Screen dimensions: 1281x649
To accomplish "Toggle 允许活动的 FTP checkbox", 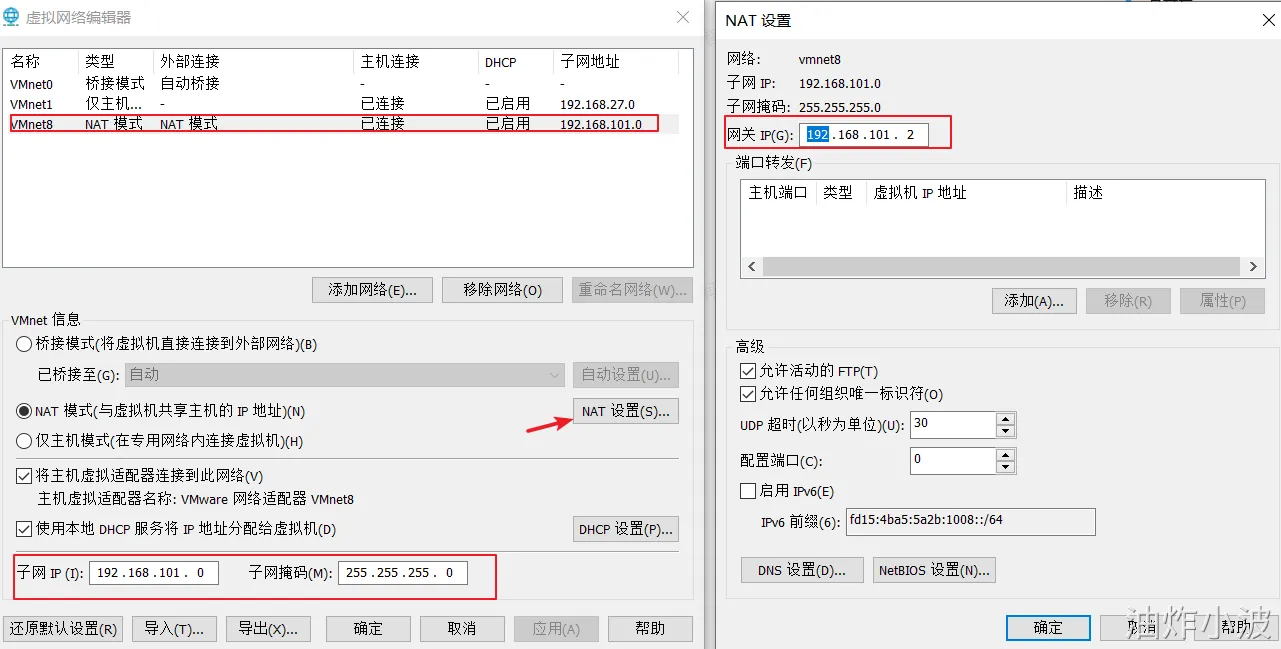I will 747,371.
